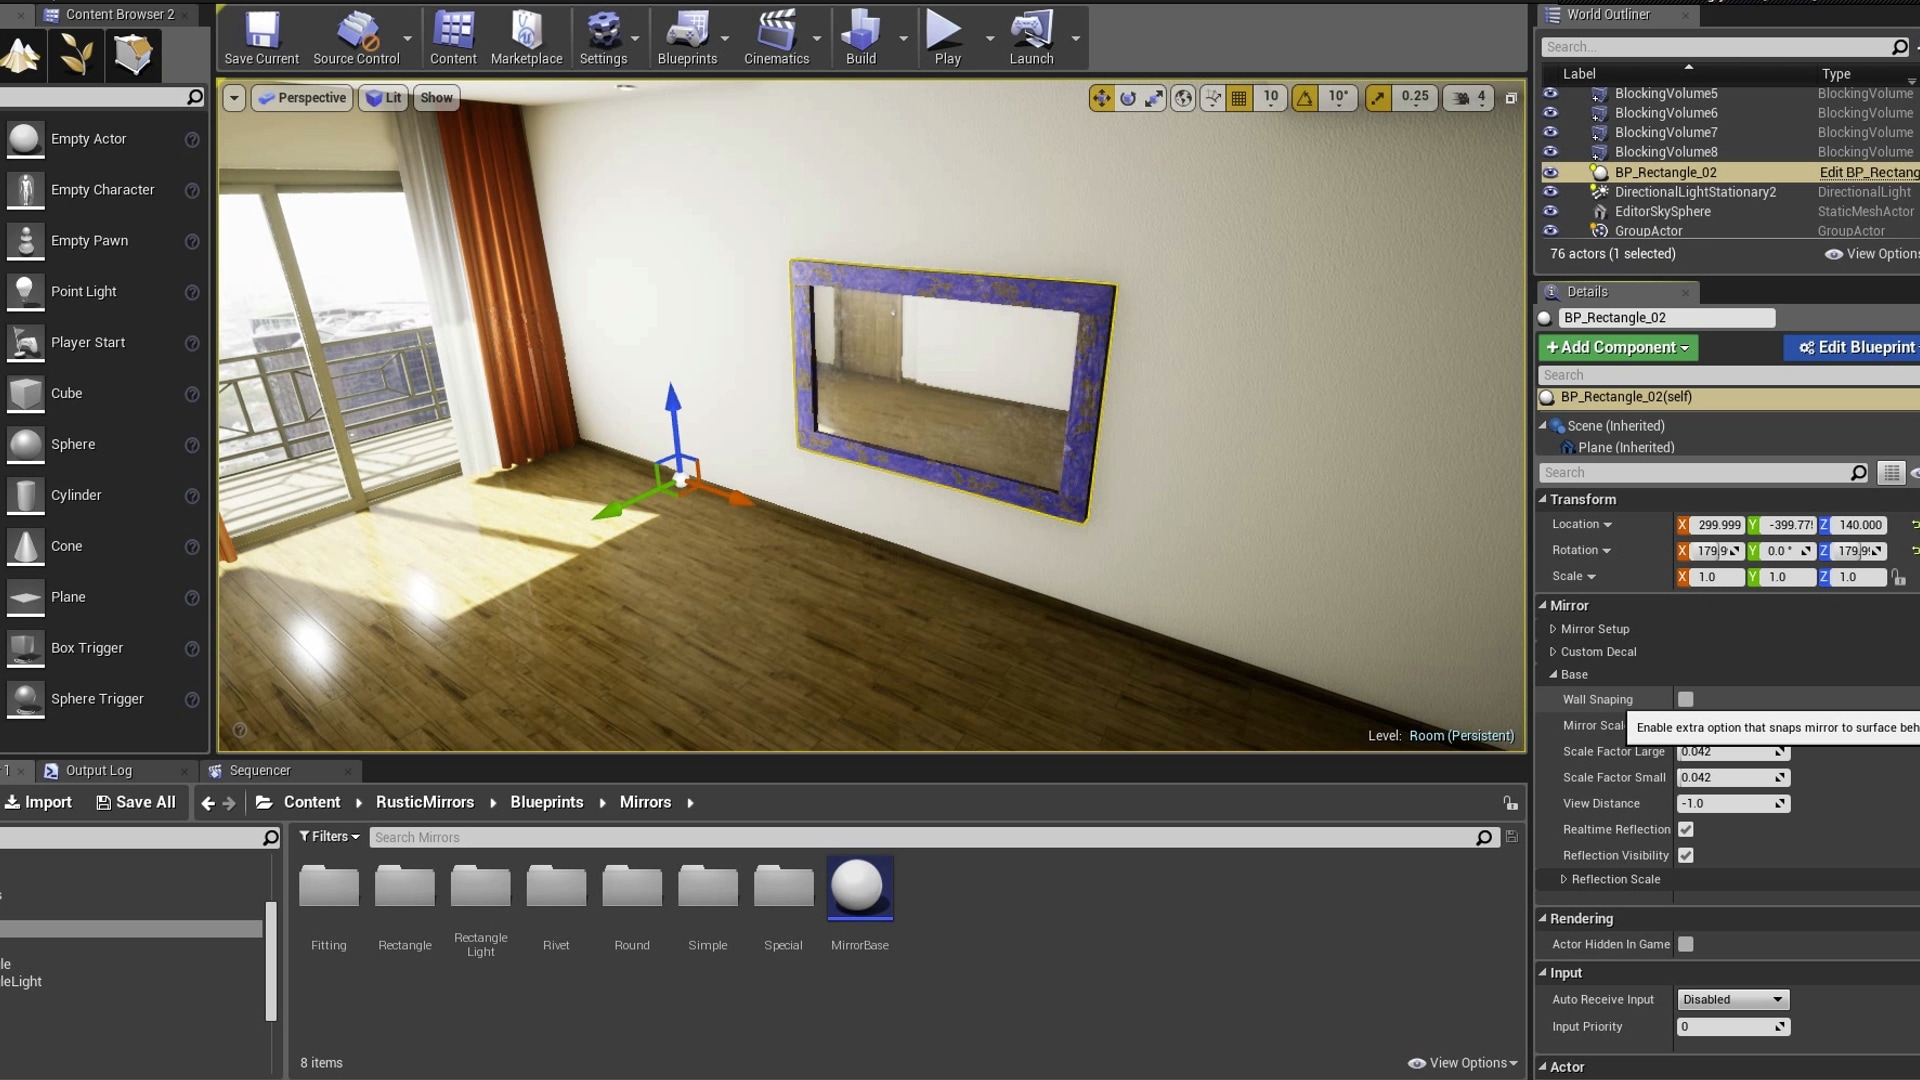Disable Realtime Reflection checkbox

[1687, 829]
